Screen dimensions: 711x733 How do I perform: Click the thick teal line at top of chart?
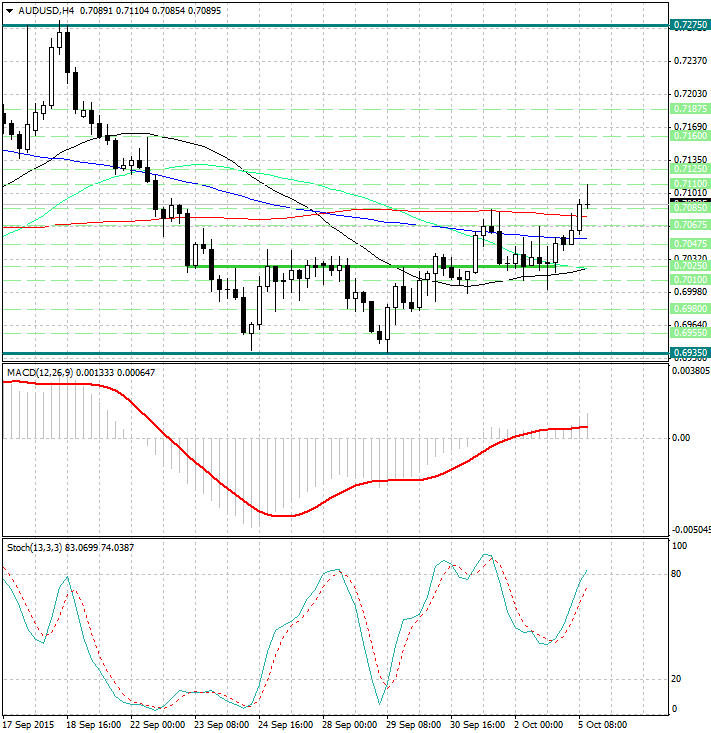tap(300, 25)
